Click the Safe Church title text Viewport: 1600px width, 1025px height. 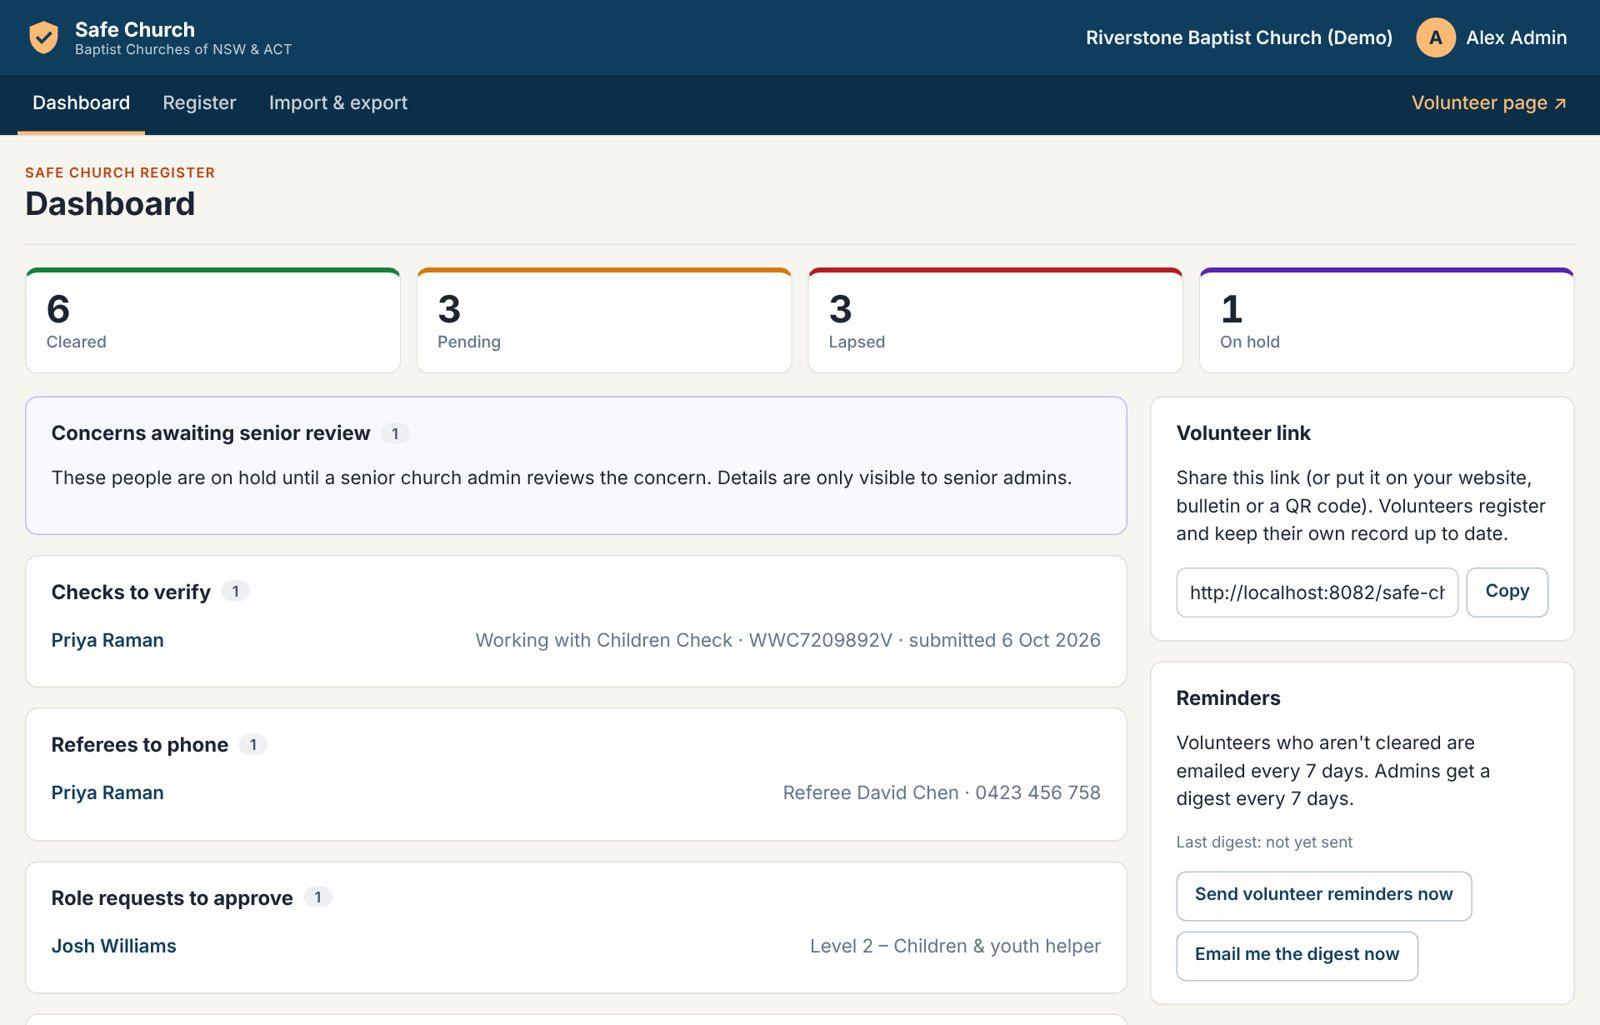pyautogui.click(x=135, y=29)
